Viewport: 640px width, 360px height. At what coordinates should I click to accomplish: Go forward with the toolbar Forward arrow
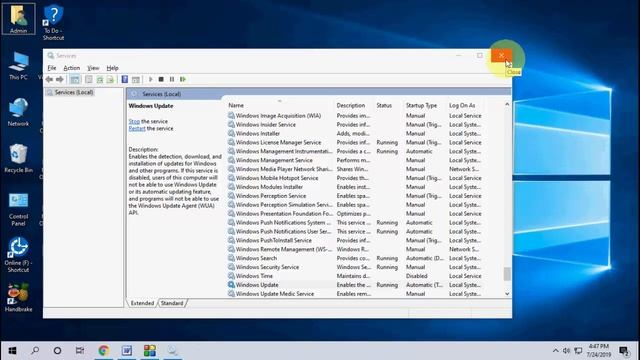pos(60,79)
